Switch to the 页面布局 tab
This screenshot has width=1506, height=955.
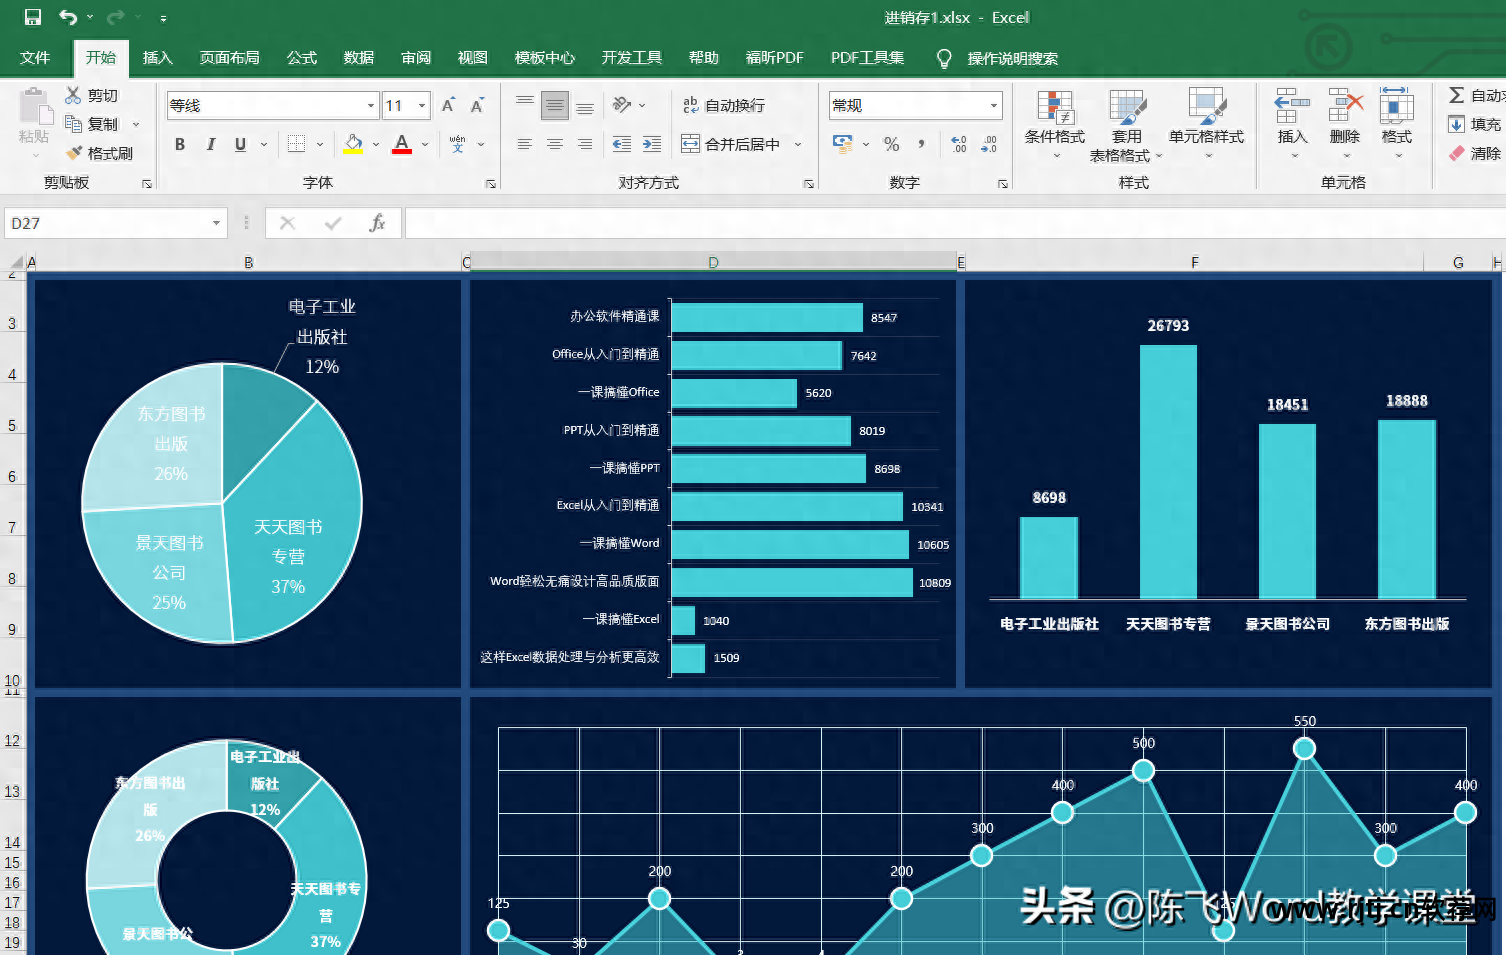pos(230,58)
